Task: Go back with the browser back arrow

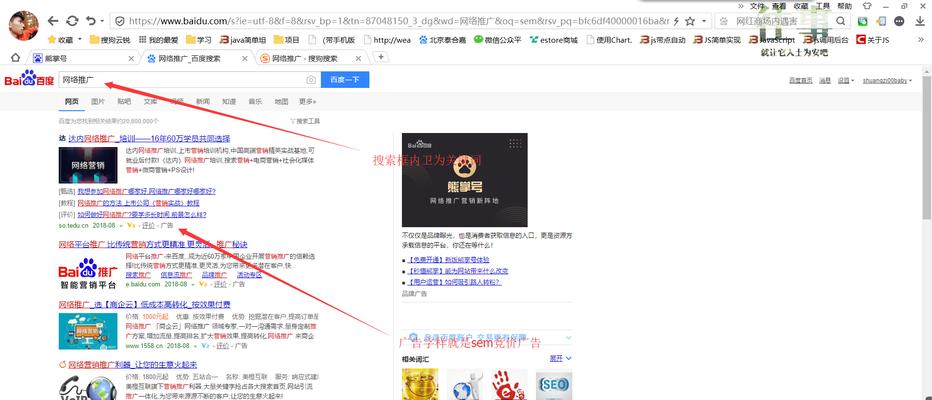Action: [x=53, y=21]
